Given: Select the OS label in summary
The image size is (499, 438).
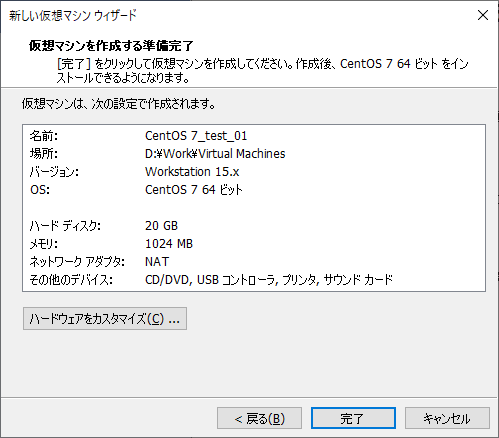Looking at the screenshot, I should tap(40, 190).
